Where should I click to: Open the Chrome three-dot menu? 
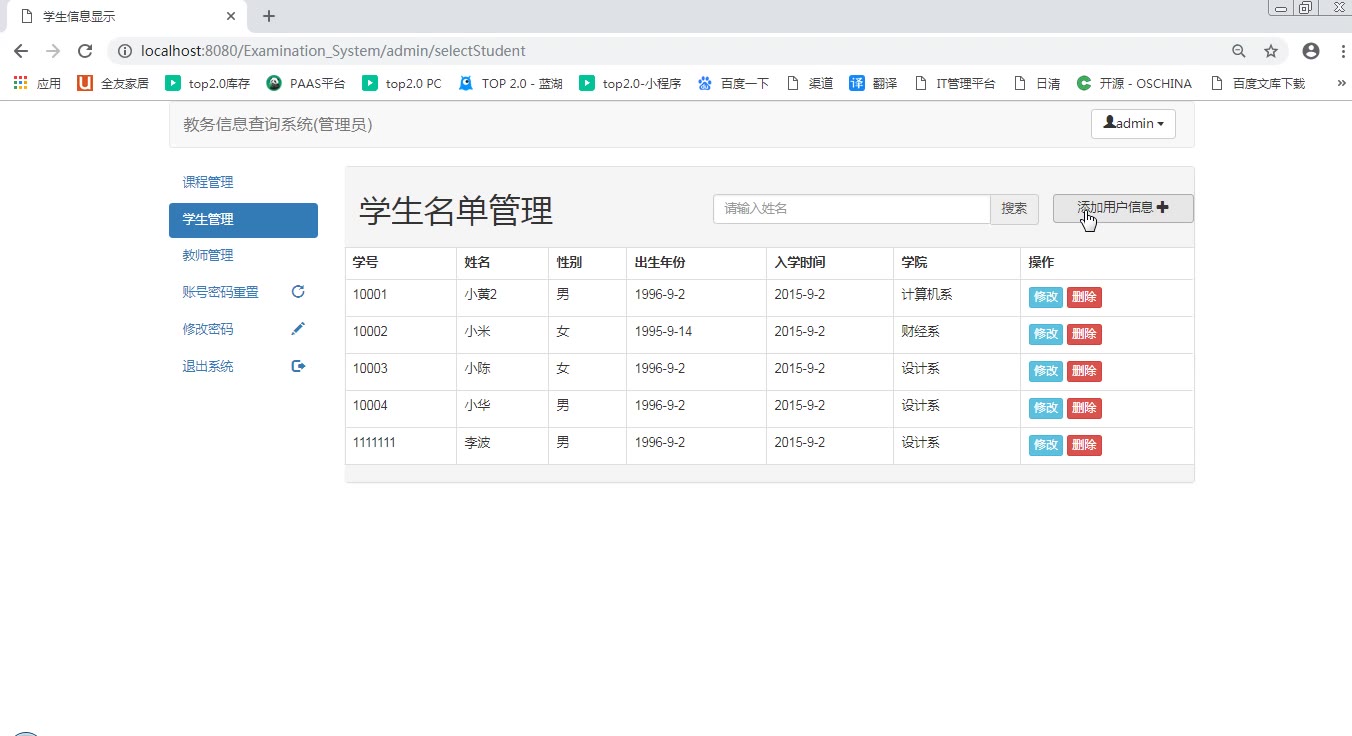pyautogui.click(x=1341, y=51)
